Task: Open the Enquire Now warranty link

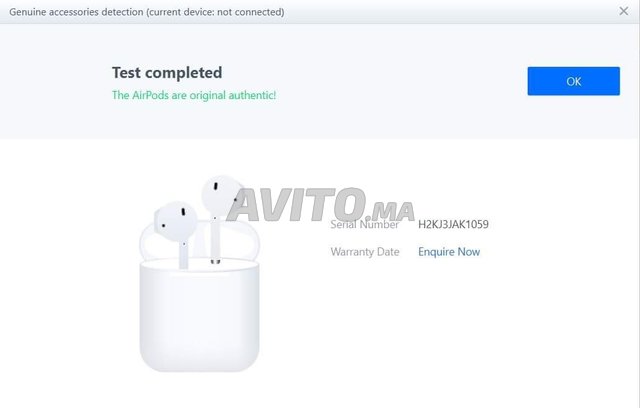Action: click(x=449, y=252)
